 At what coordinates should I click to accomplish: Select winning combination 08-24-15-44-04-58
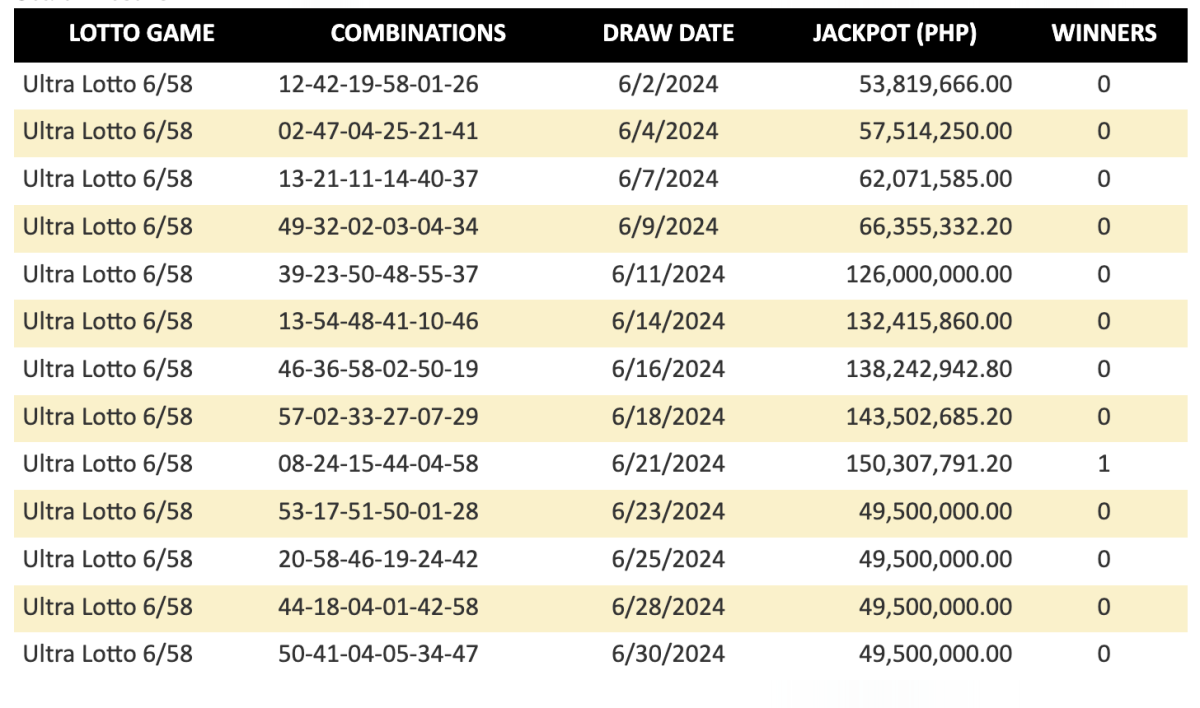[x=378, y=464]
